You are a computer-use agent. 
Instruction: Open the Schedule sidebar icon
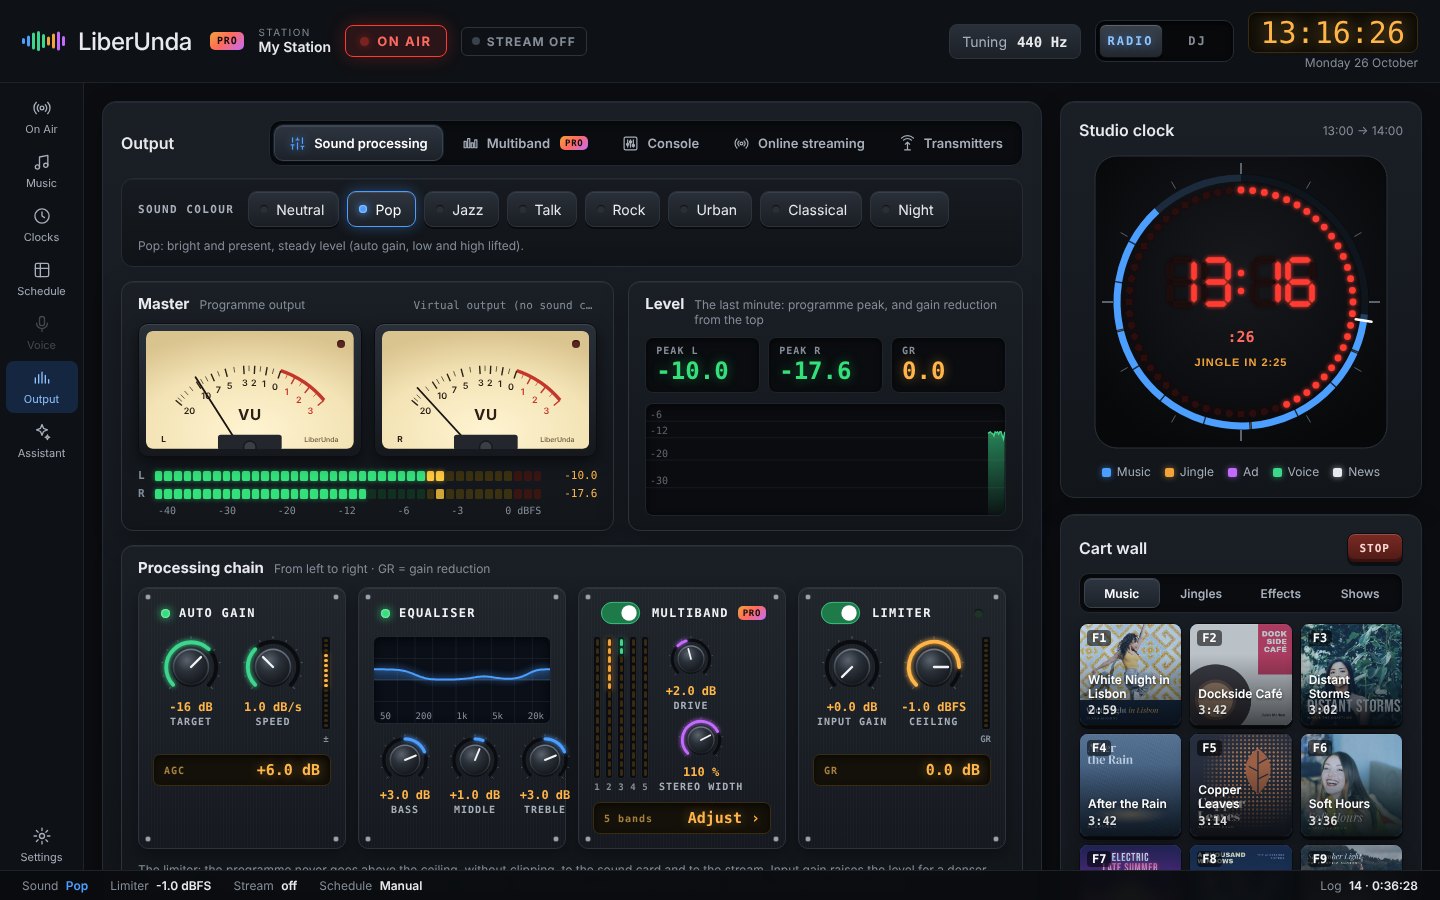click(x=41, y=278)
